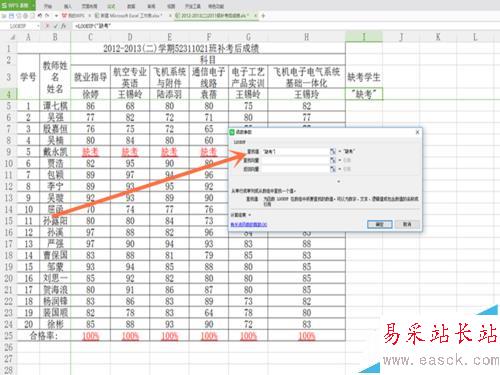Switch to the 开始 (Home) ribbon tab
This screenshot has height=375, width=500.
tap(49, 6)
